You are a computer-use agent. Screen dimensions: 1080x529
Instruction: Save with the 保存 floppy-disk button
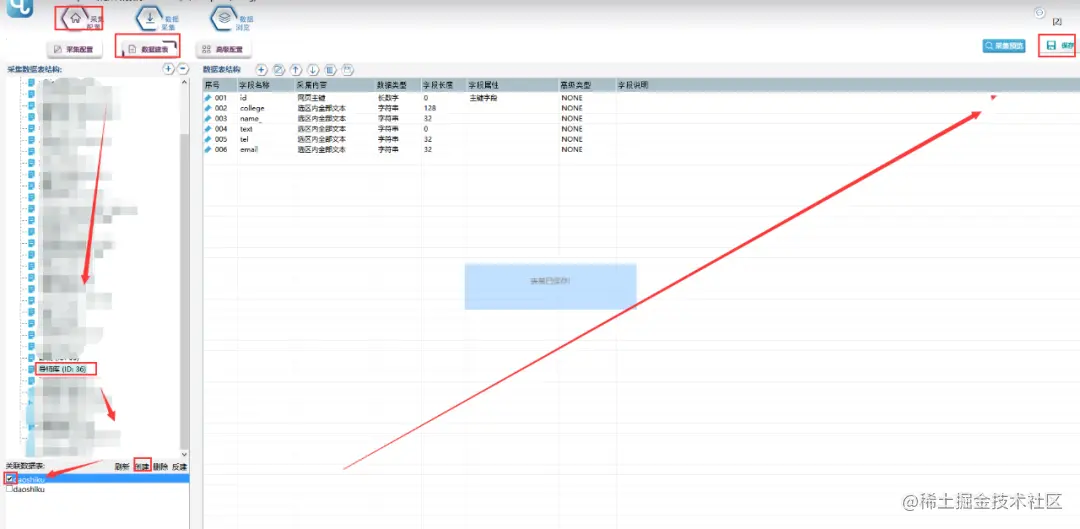point(1059,45)
